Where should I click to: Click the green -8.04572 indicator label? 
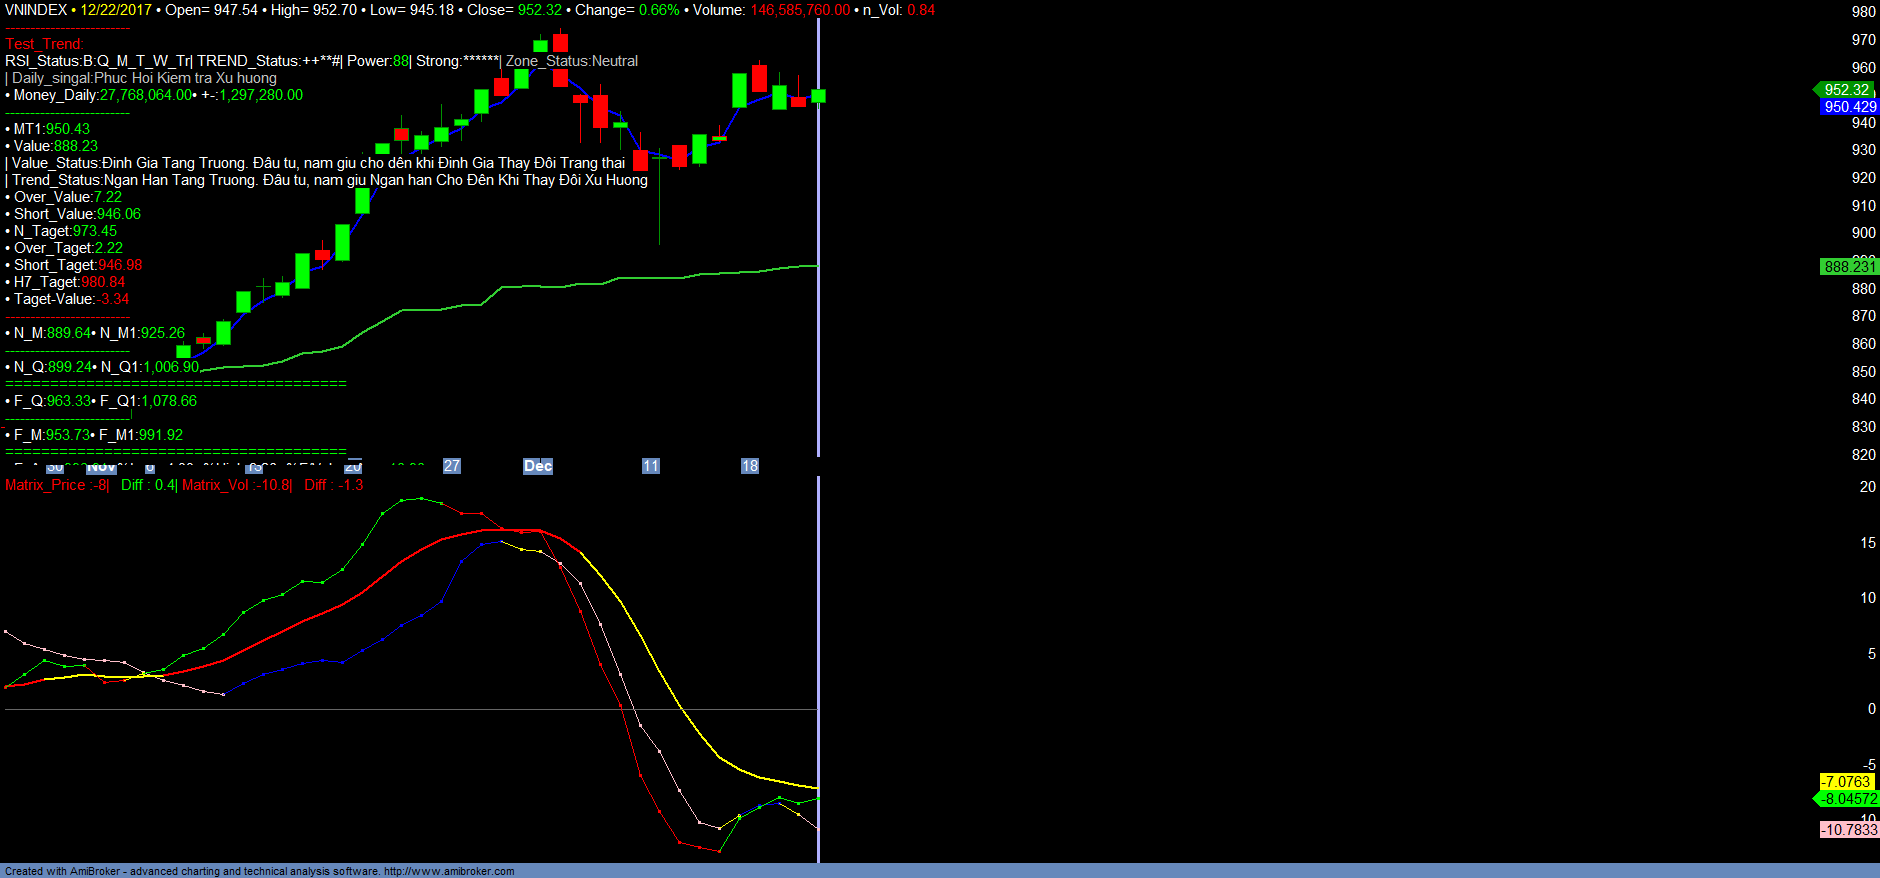point(1848,799)
